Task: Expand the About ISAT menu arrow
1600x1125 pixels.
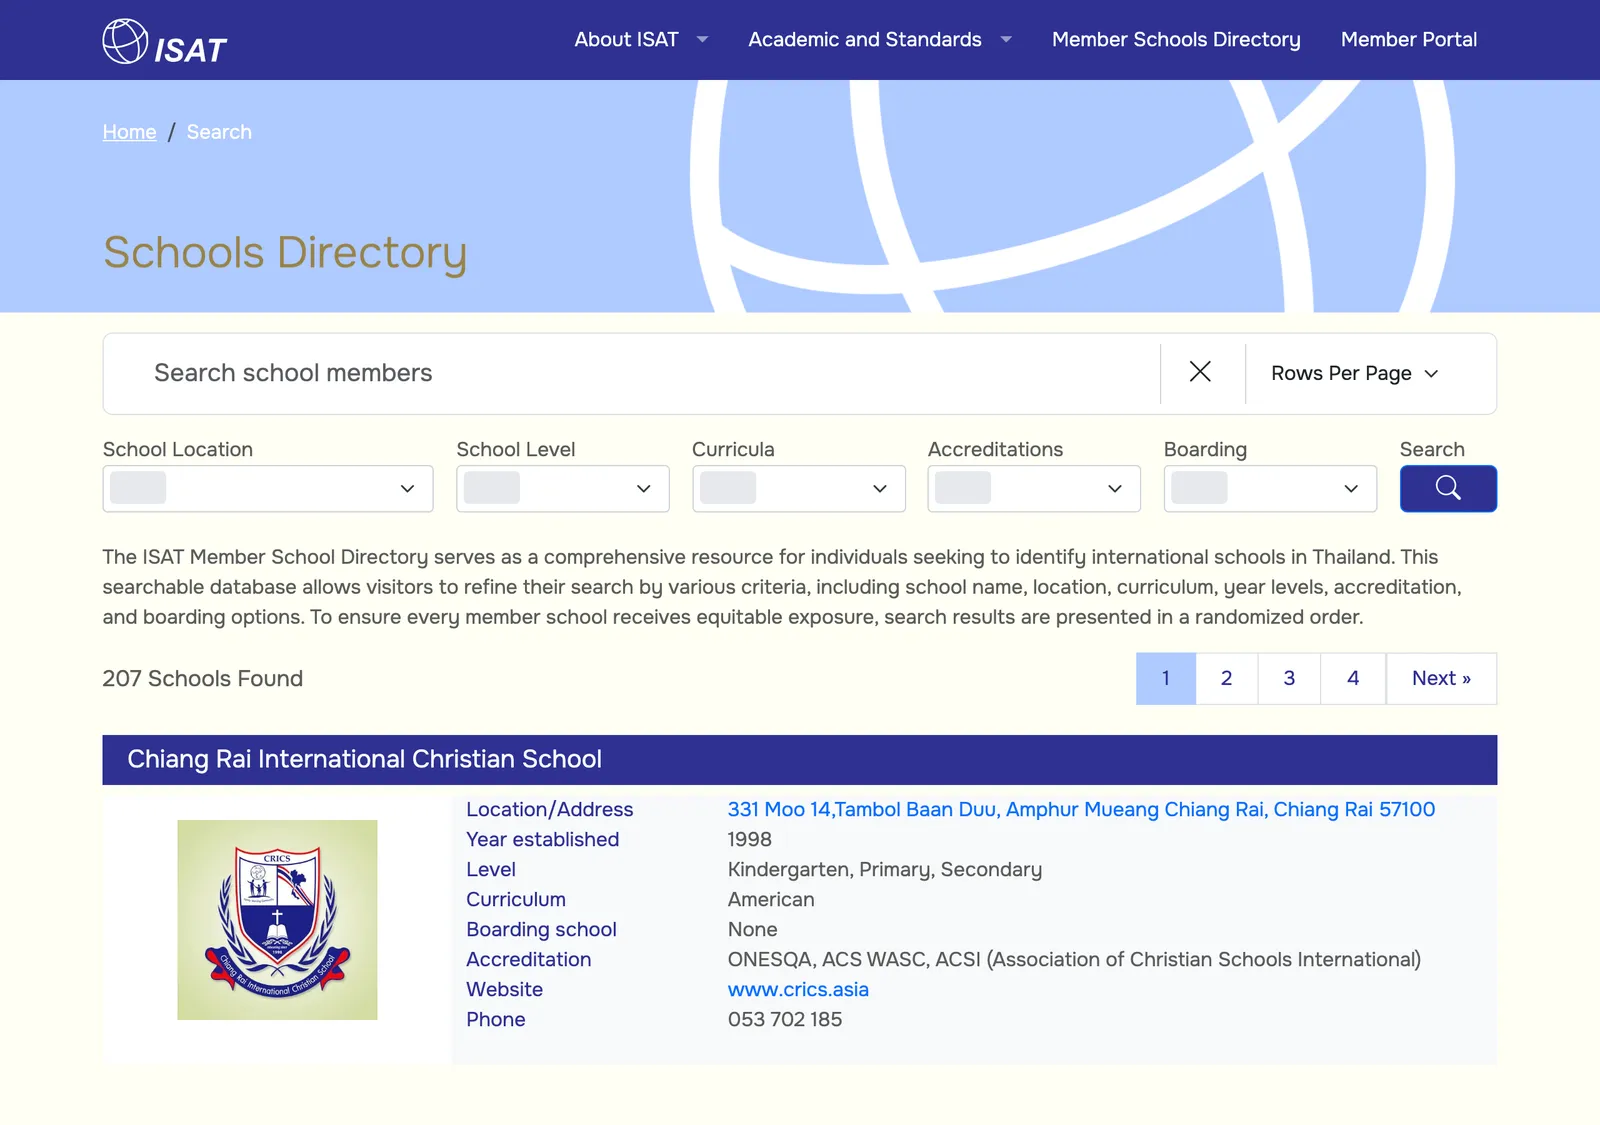Action: [x=702, y=40]
